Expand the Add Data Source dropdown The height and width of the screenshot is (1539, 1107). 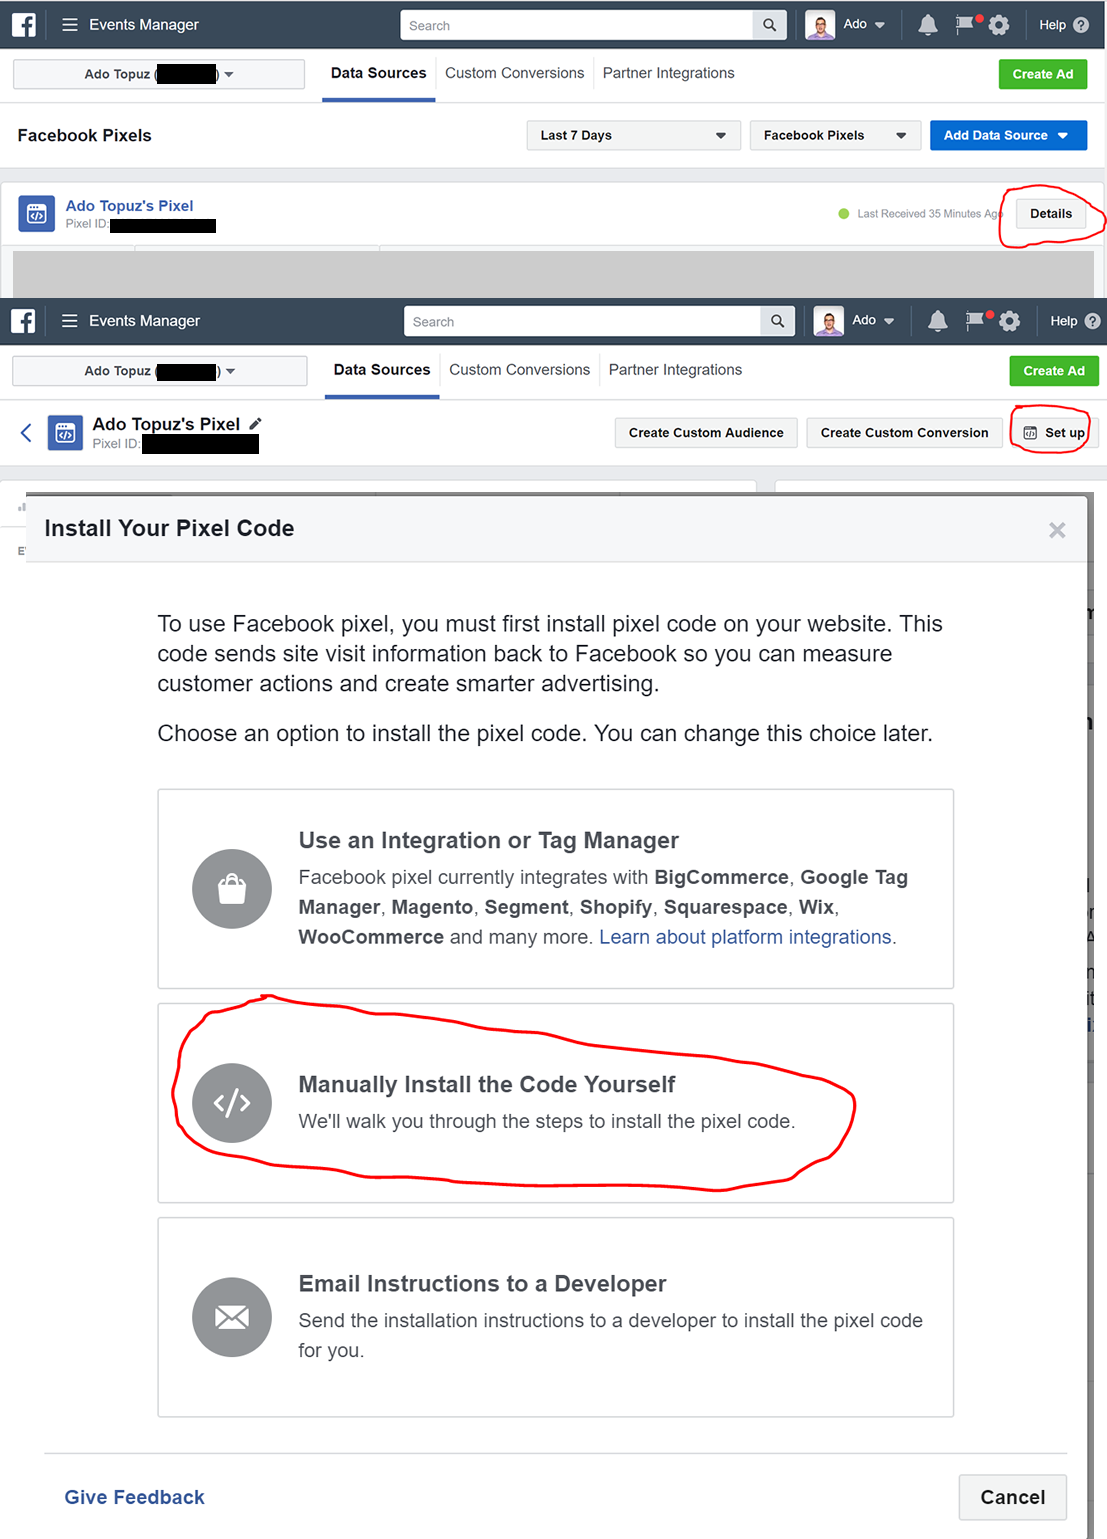pyautogui.click(x=1008, y=135)
